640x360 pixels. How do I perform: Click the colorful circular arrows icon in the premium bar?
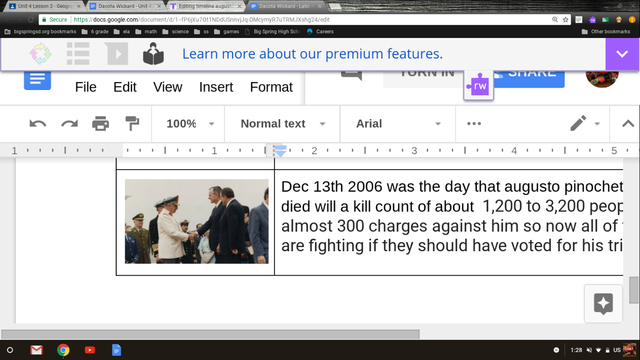point(40,54)
